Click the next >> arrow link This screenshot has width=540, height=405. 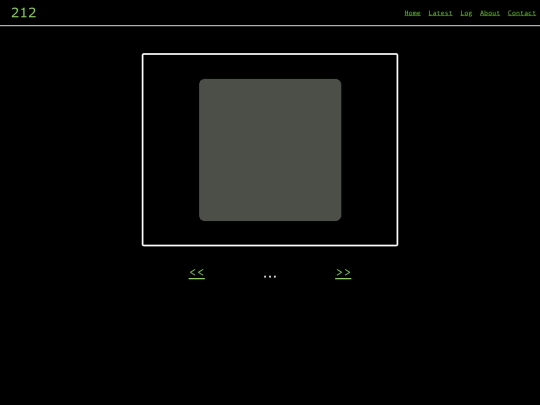point(343,273)
